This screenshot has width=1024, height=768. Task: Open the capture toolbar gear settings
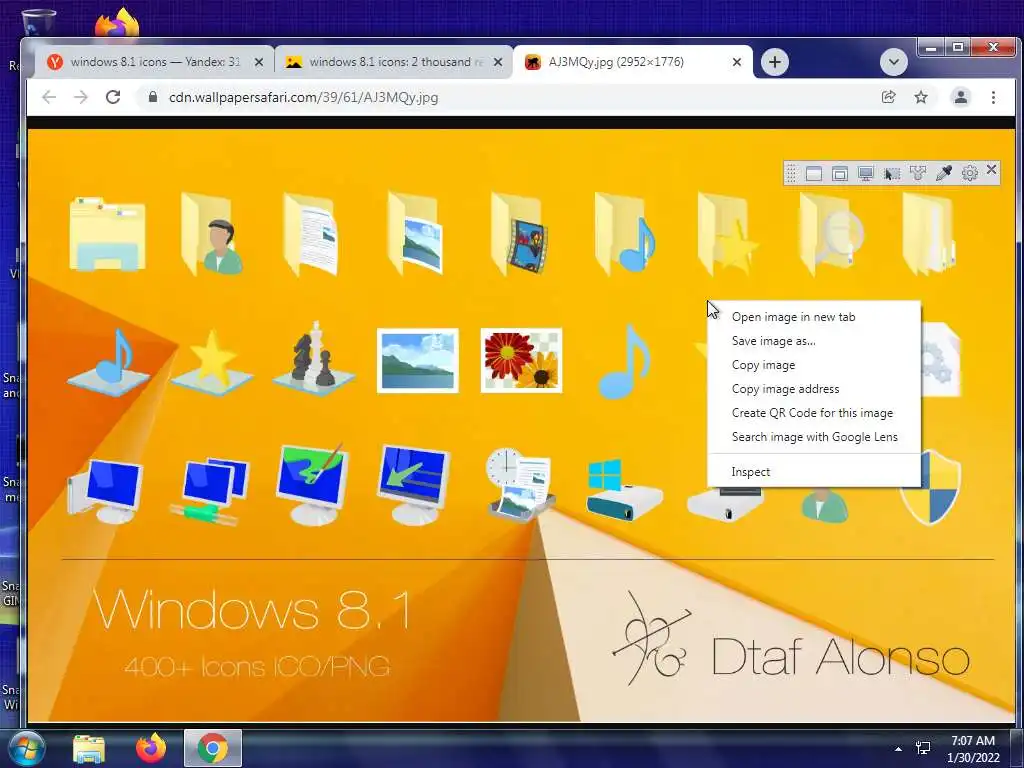[970, 173]
